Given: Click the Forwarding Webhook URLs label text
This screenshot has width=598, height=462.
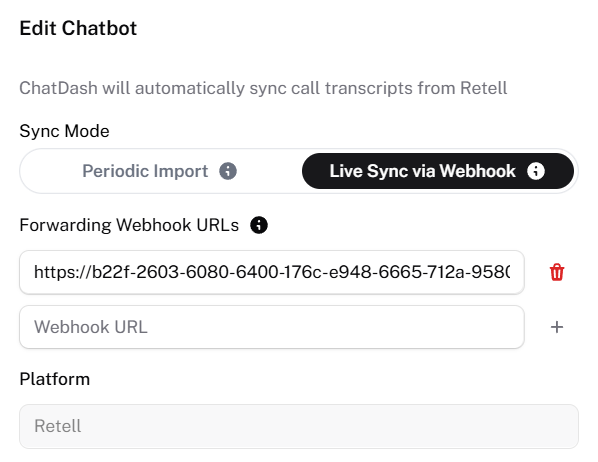Looking at the screenshot, I should [129, 225].
